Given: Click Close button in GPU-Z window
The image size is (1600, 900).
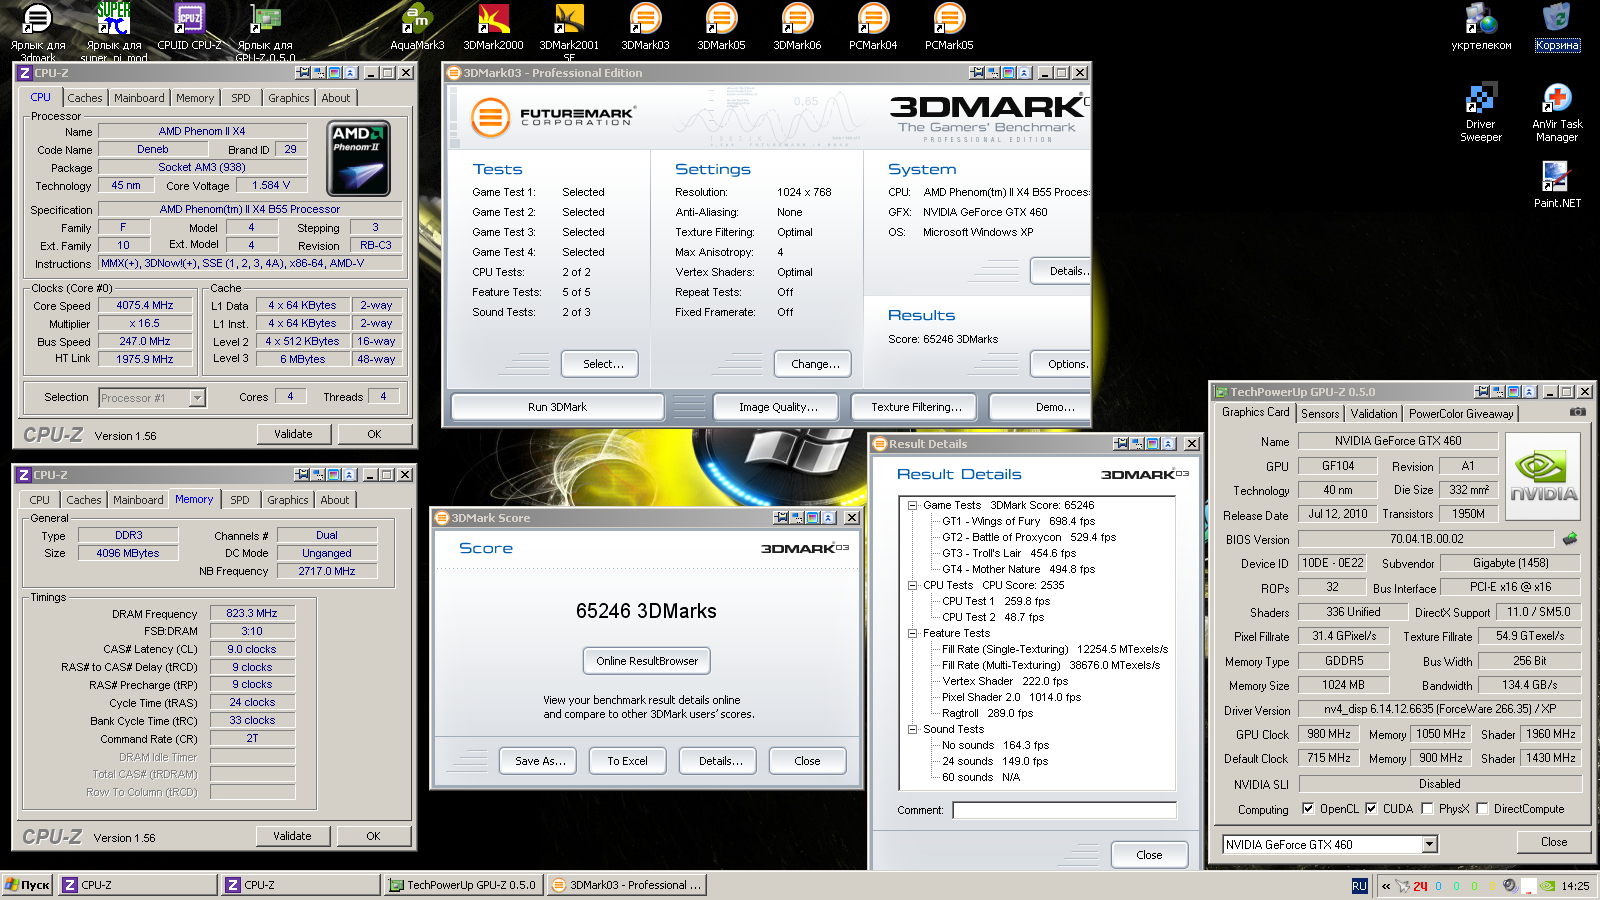Looking at the screenshot, I should point(1554,842).
